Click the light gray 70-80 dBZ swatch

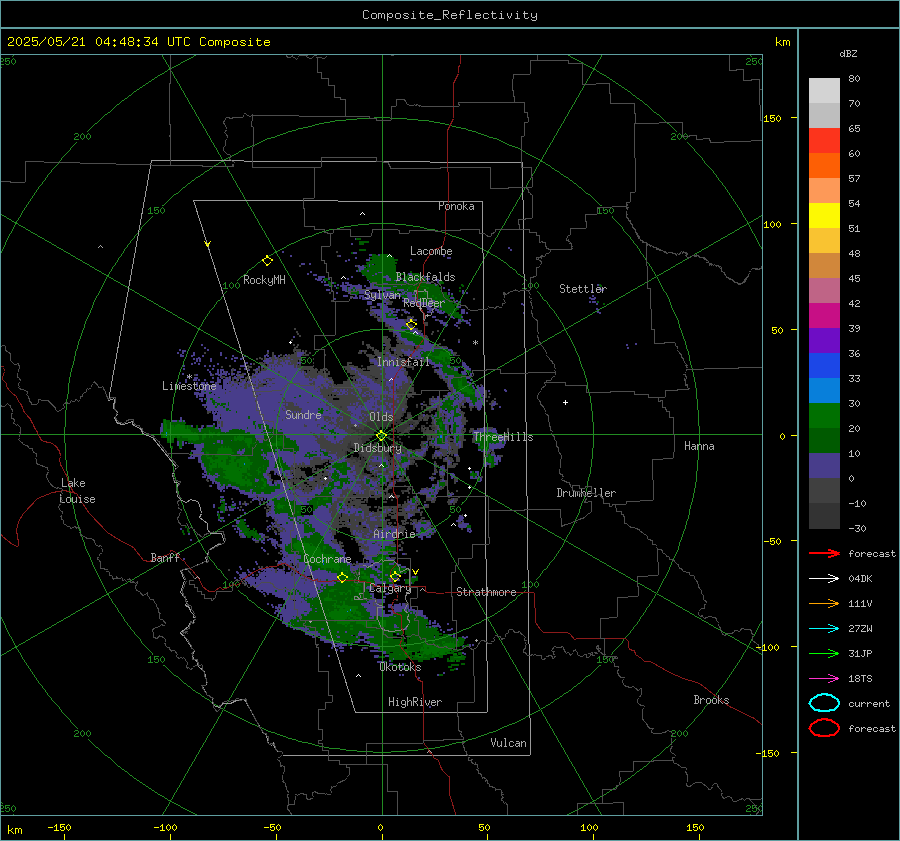pos(824,91)
